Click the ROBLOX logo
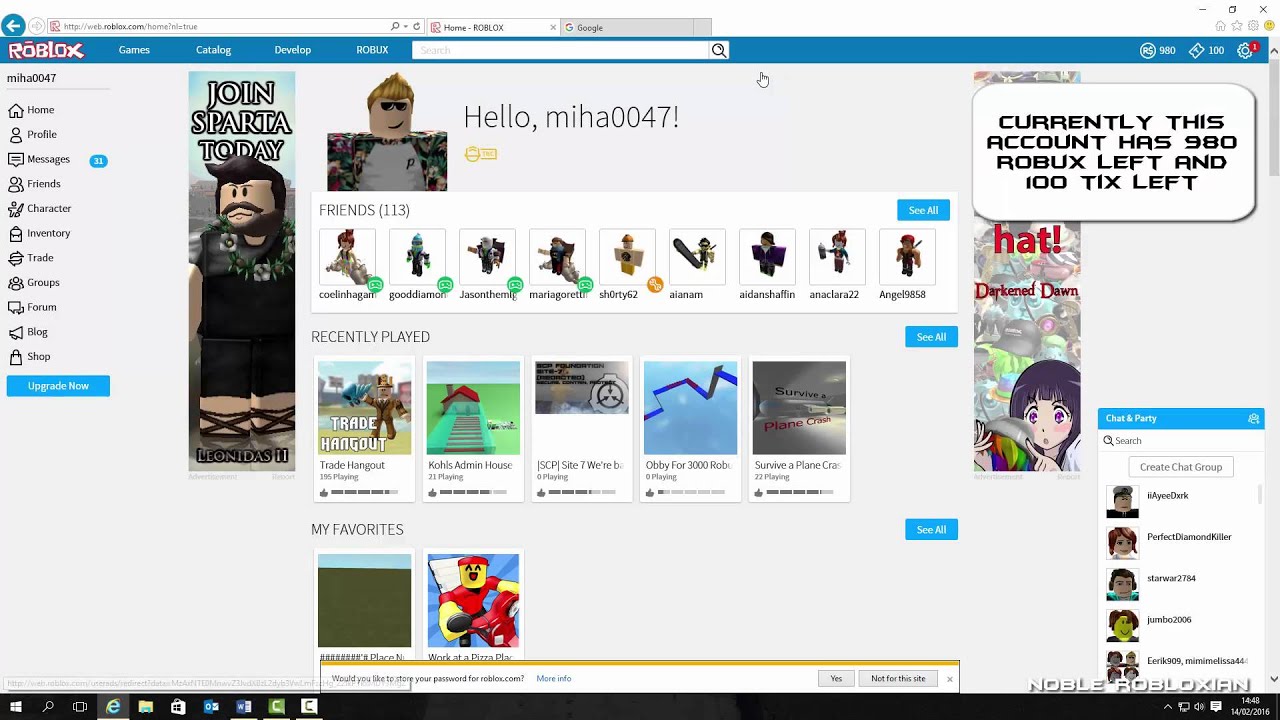 click(46, 50)
